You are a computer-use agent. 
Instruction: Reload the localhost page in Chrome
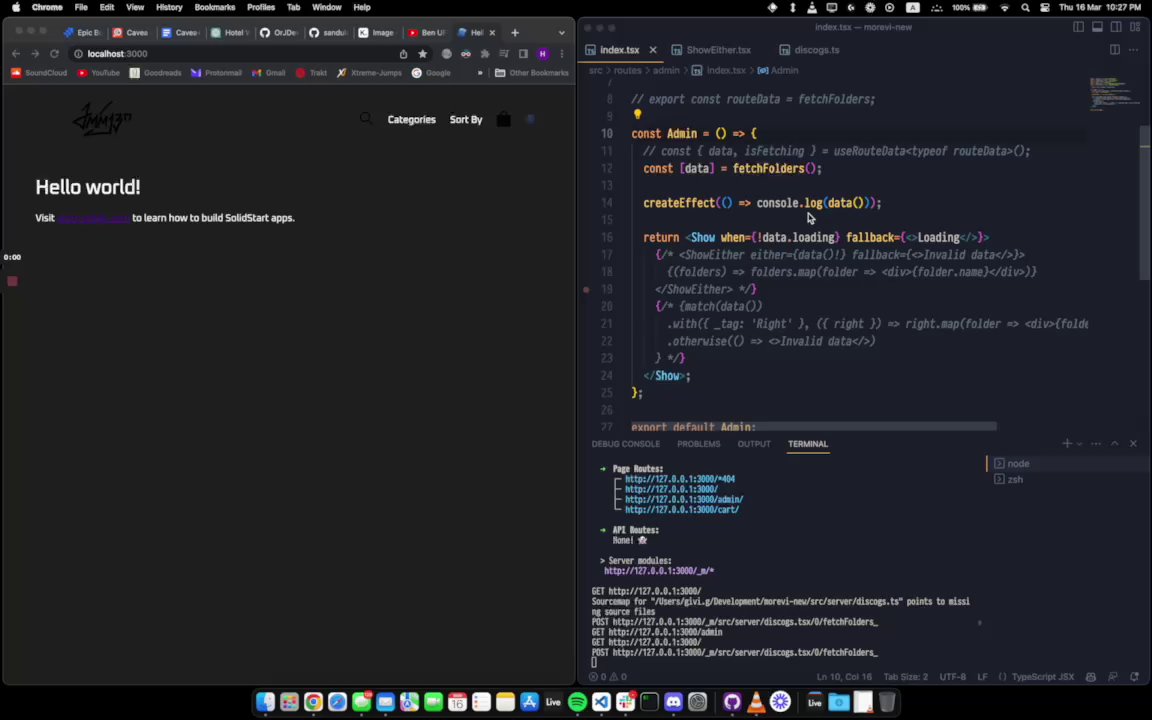[54, 54]
